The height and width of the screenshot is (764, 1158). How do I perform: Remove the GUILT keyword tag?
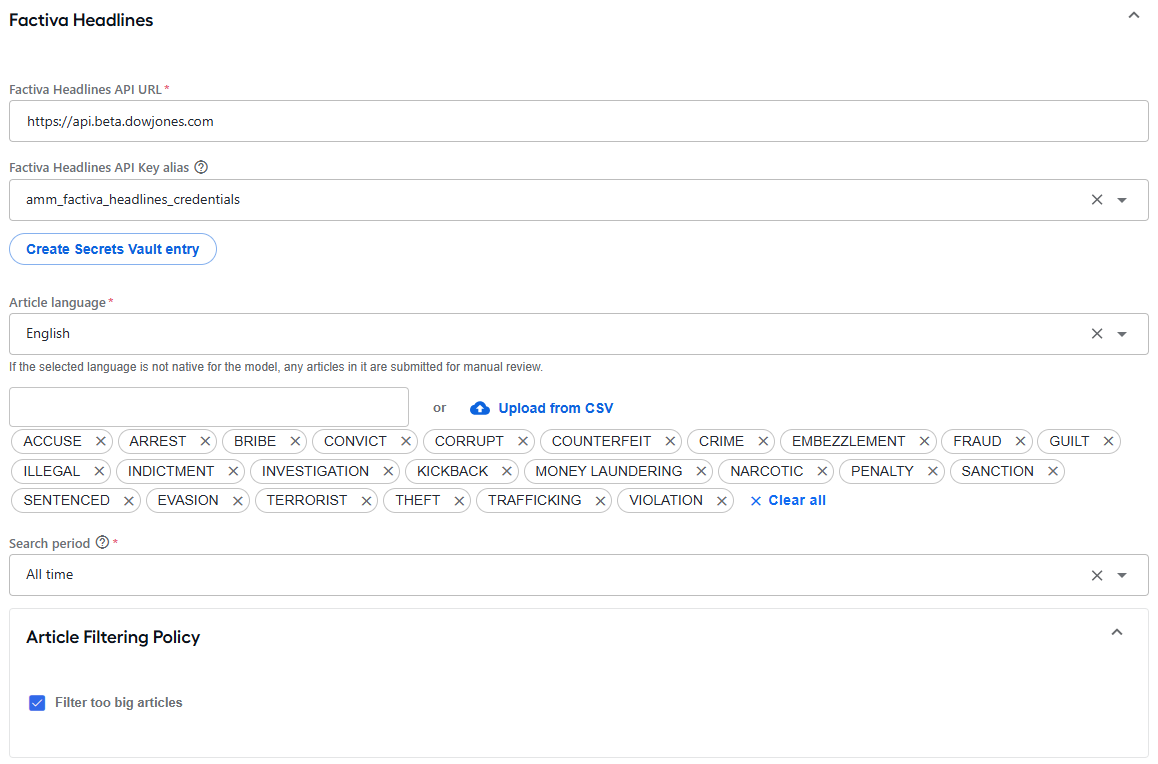[1108, 441]
